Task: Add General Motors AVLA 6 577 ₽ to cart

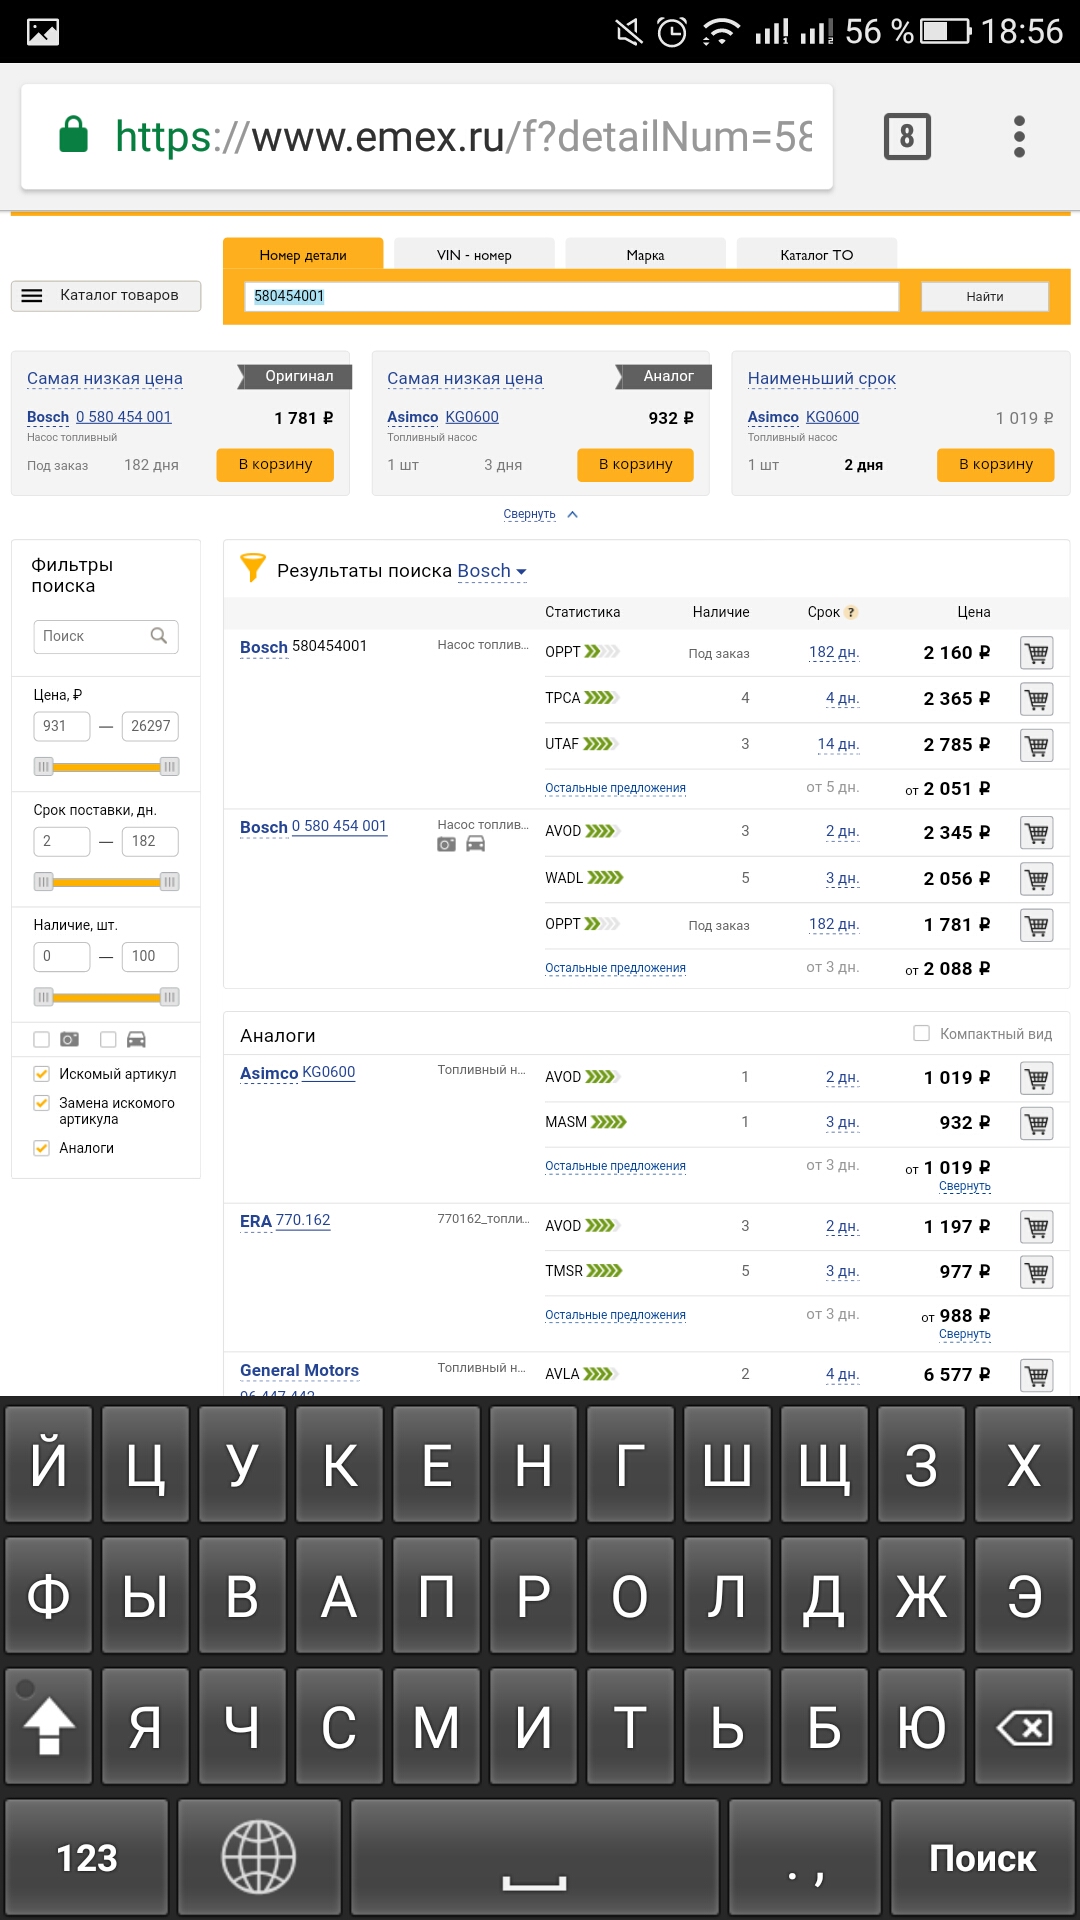Action: [1037, 1375]
